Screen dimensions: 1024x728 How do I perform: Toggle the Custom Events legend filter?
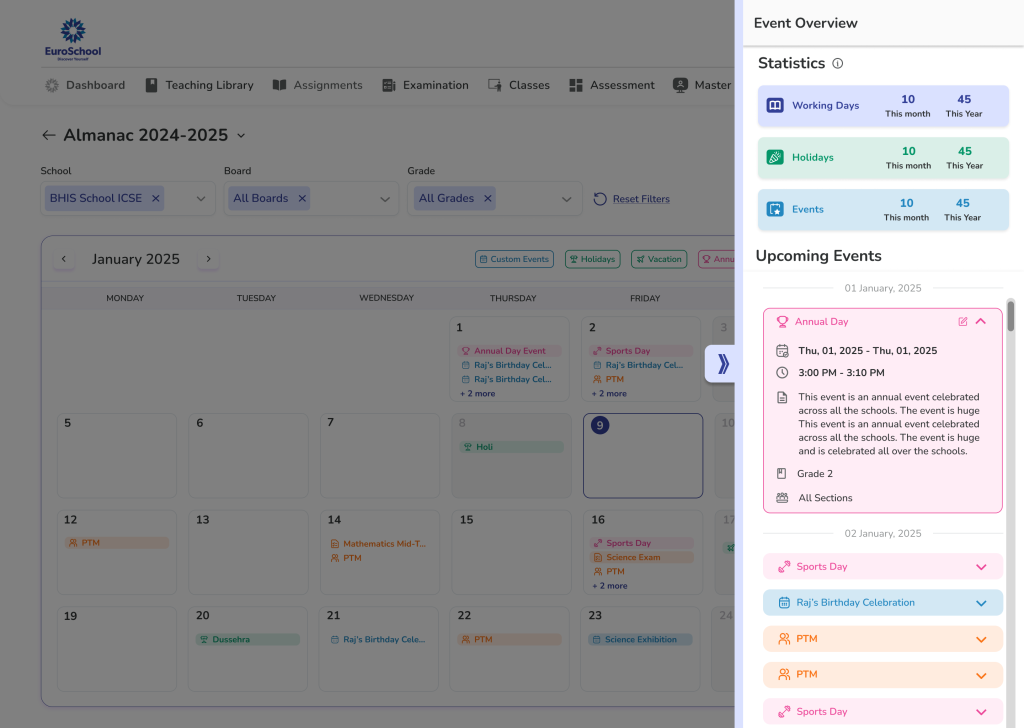pos(514,259)
